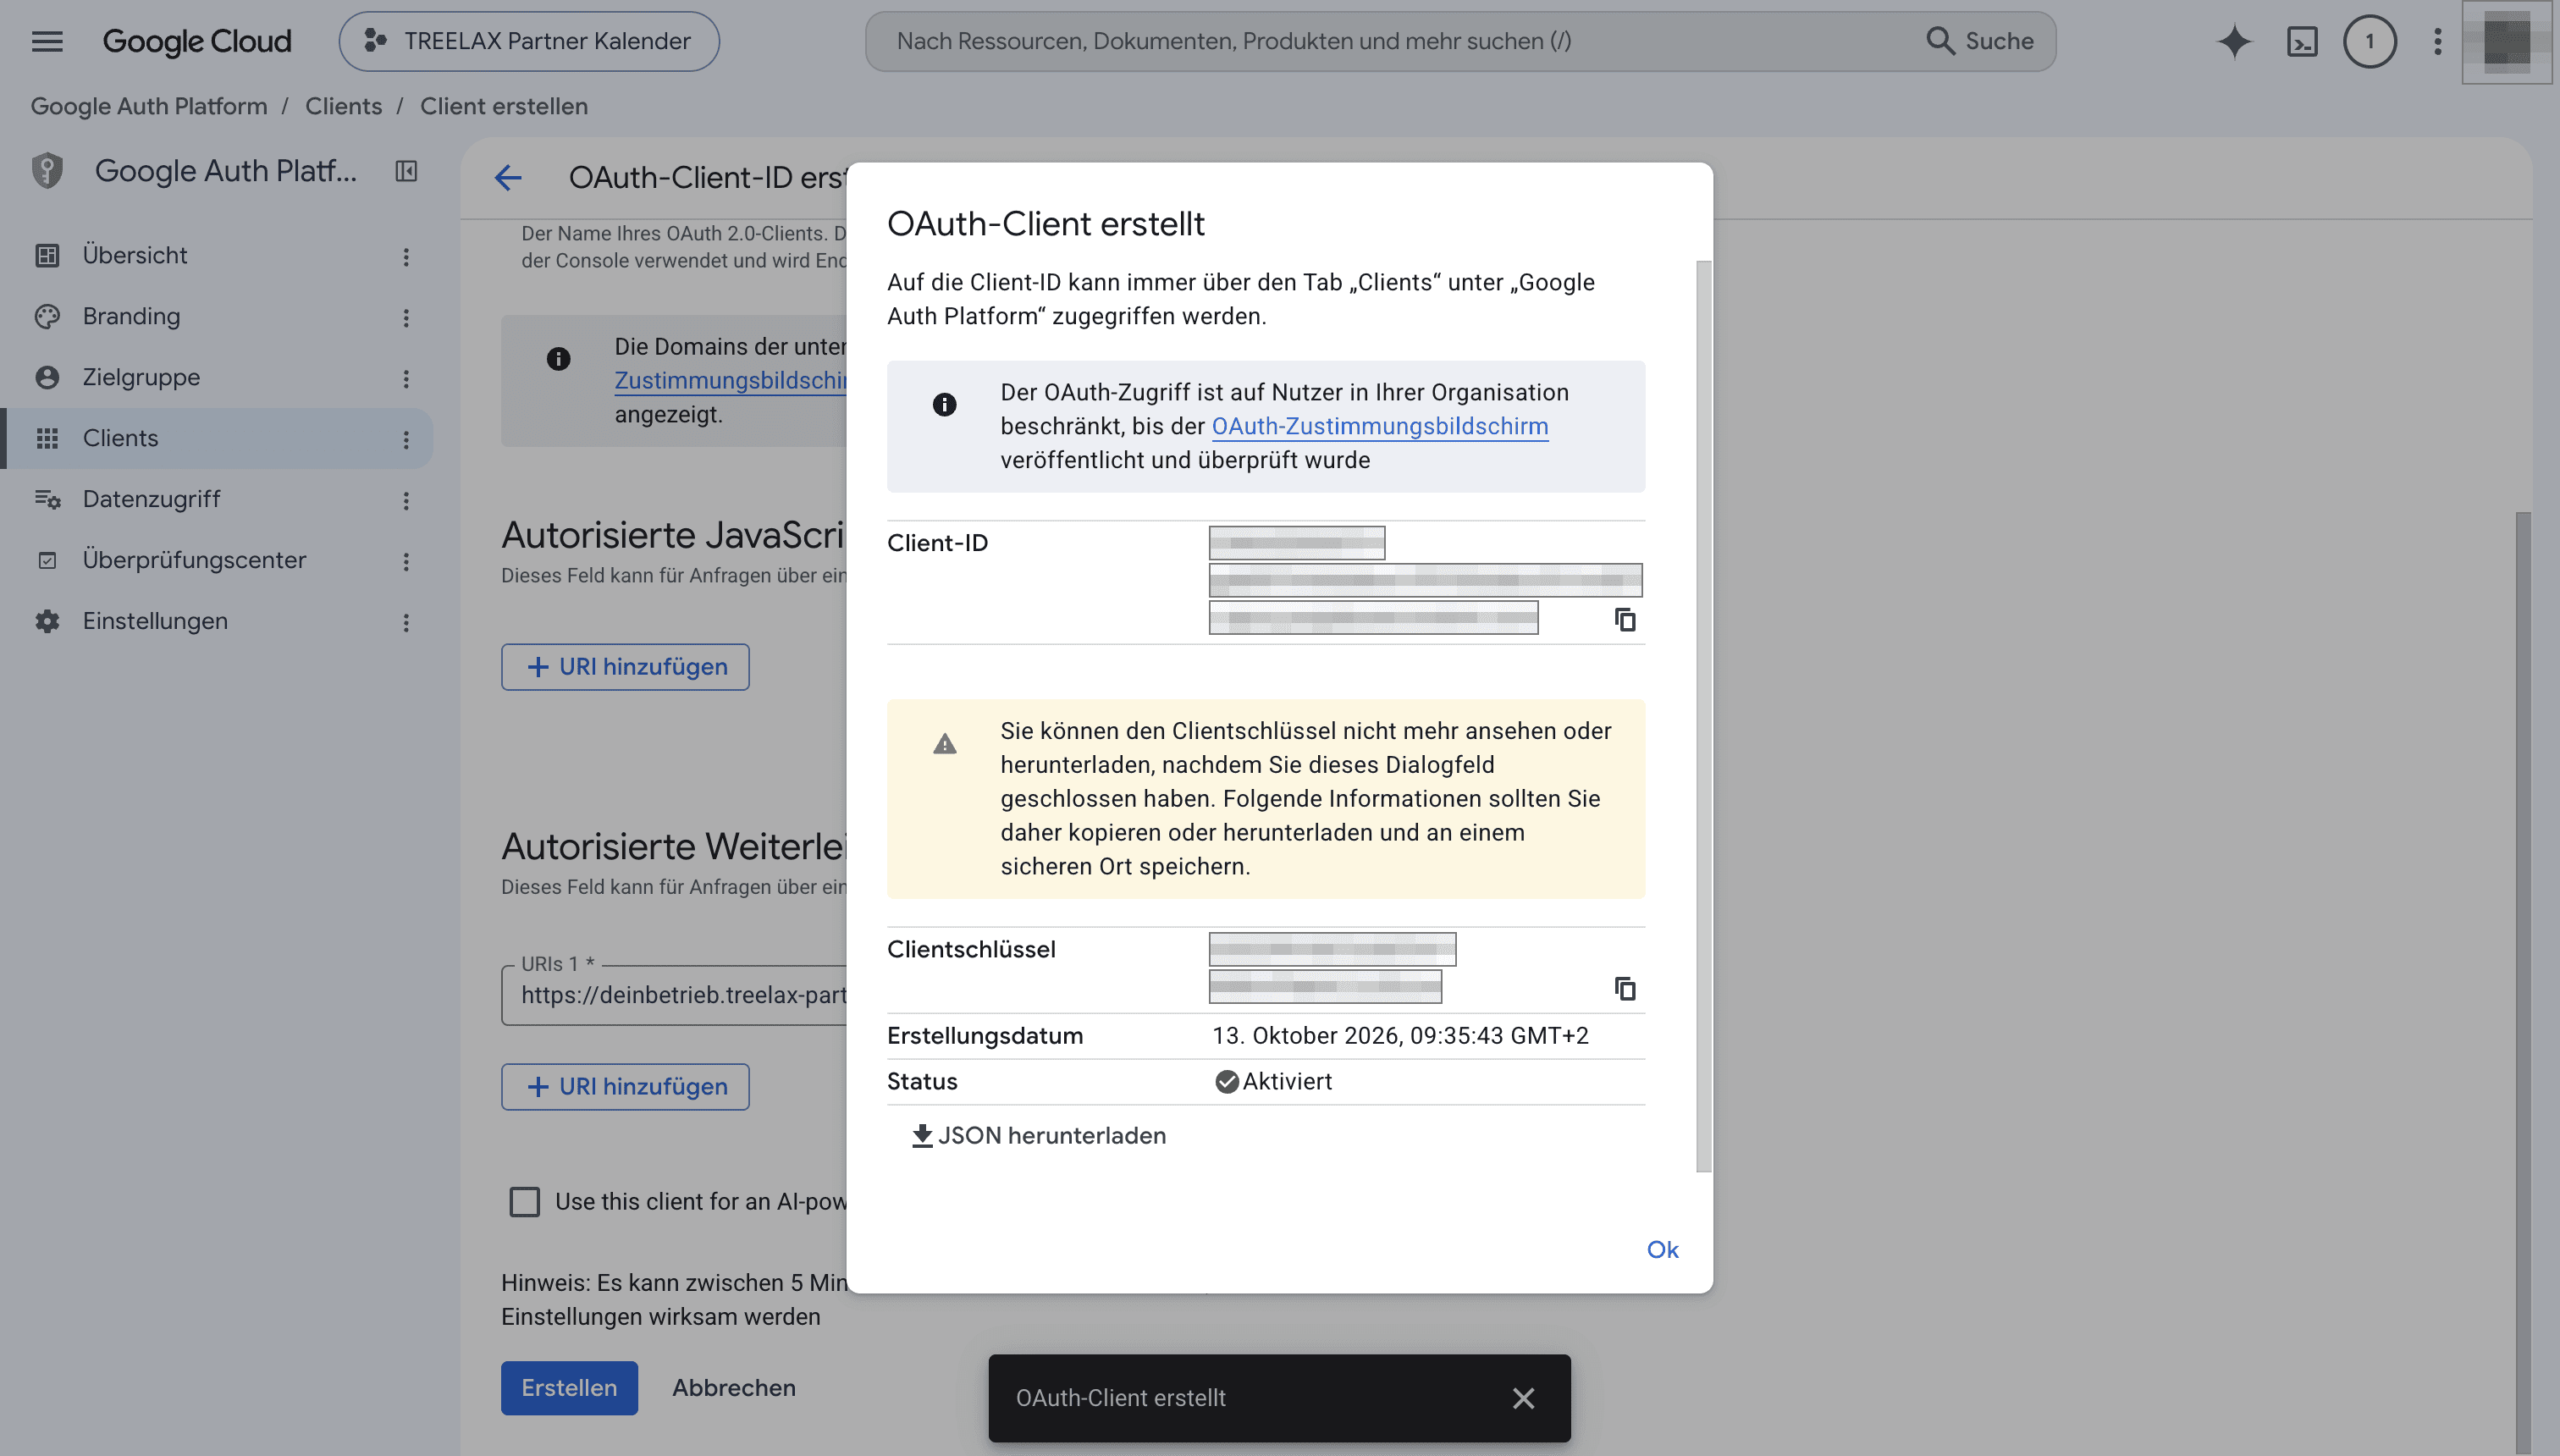Screen dimensions: 2560x1456
Task: Open the main navigation hamburger menu
Action: click(x=47, y=41)
